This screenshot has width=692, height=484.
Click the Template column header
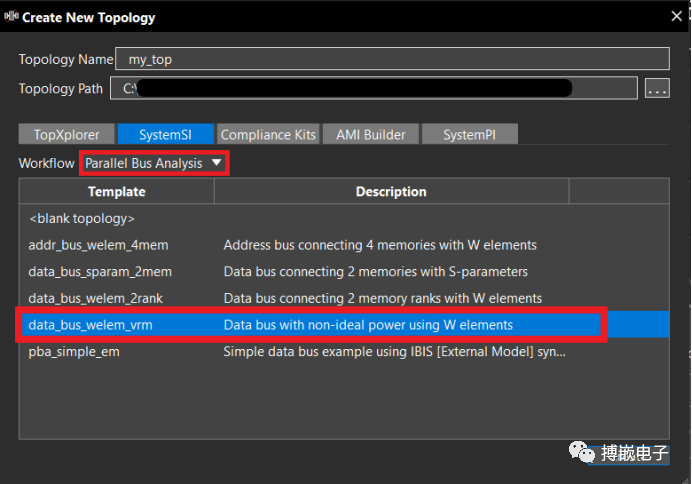click(x=117, y=191)
